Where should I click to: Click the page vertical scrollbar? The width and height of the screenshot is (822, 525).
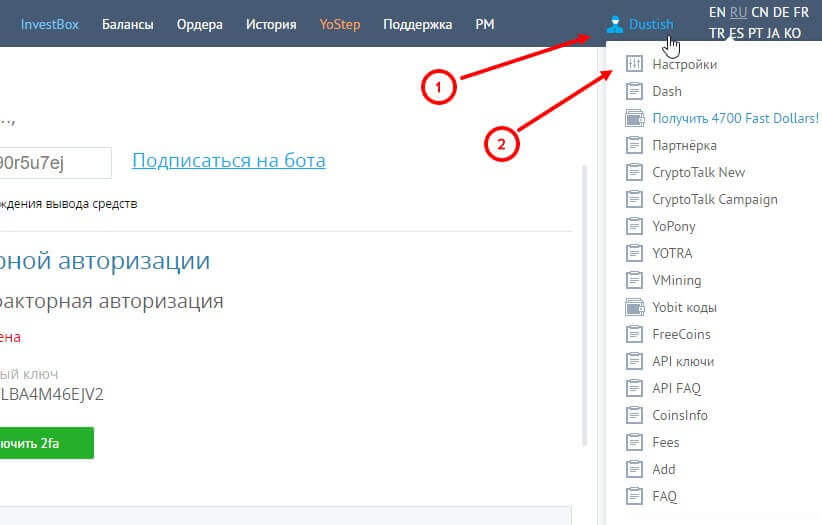586,300
